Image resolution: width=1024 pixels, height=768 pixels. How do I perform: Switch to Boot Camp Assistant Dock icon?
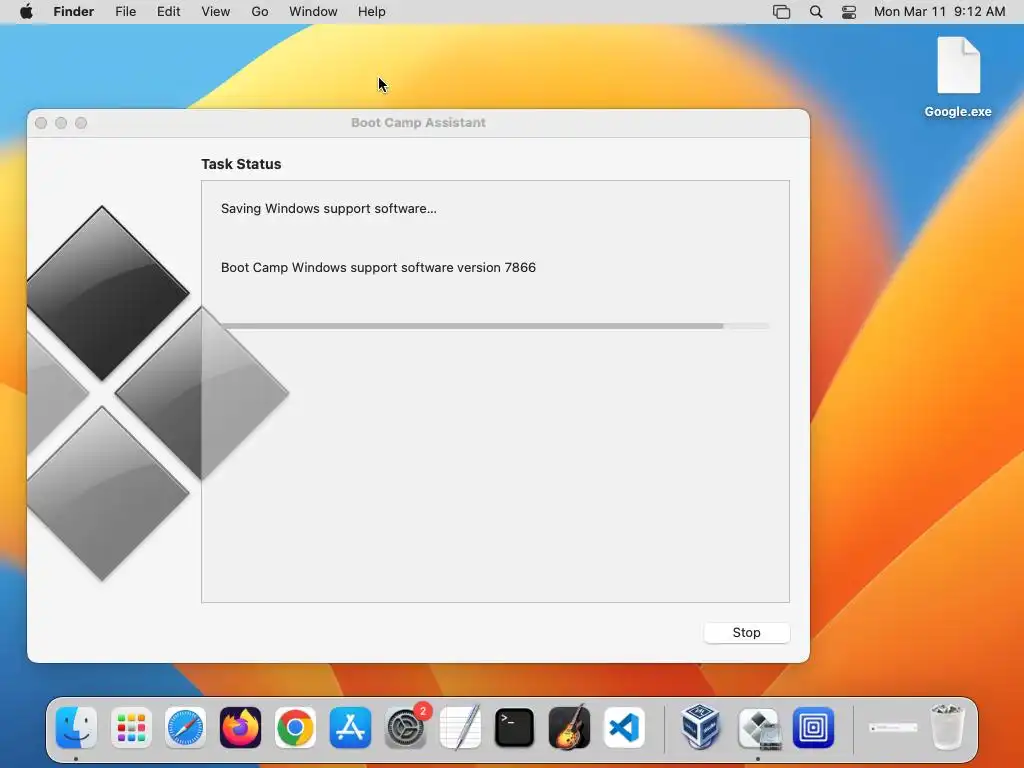point(759,728)
